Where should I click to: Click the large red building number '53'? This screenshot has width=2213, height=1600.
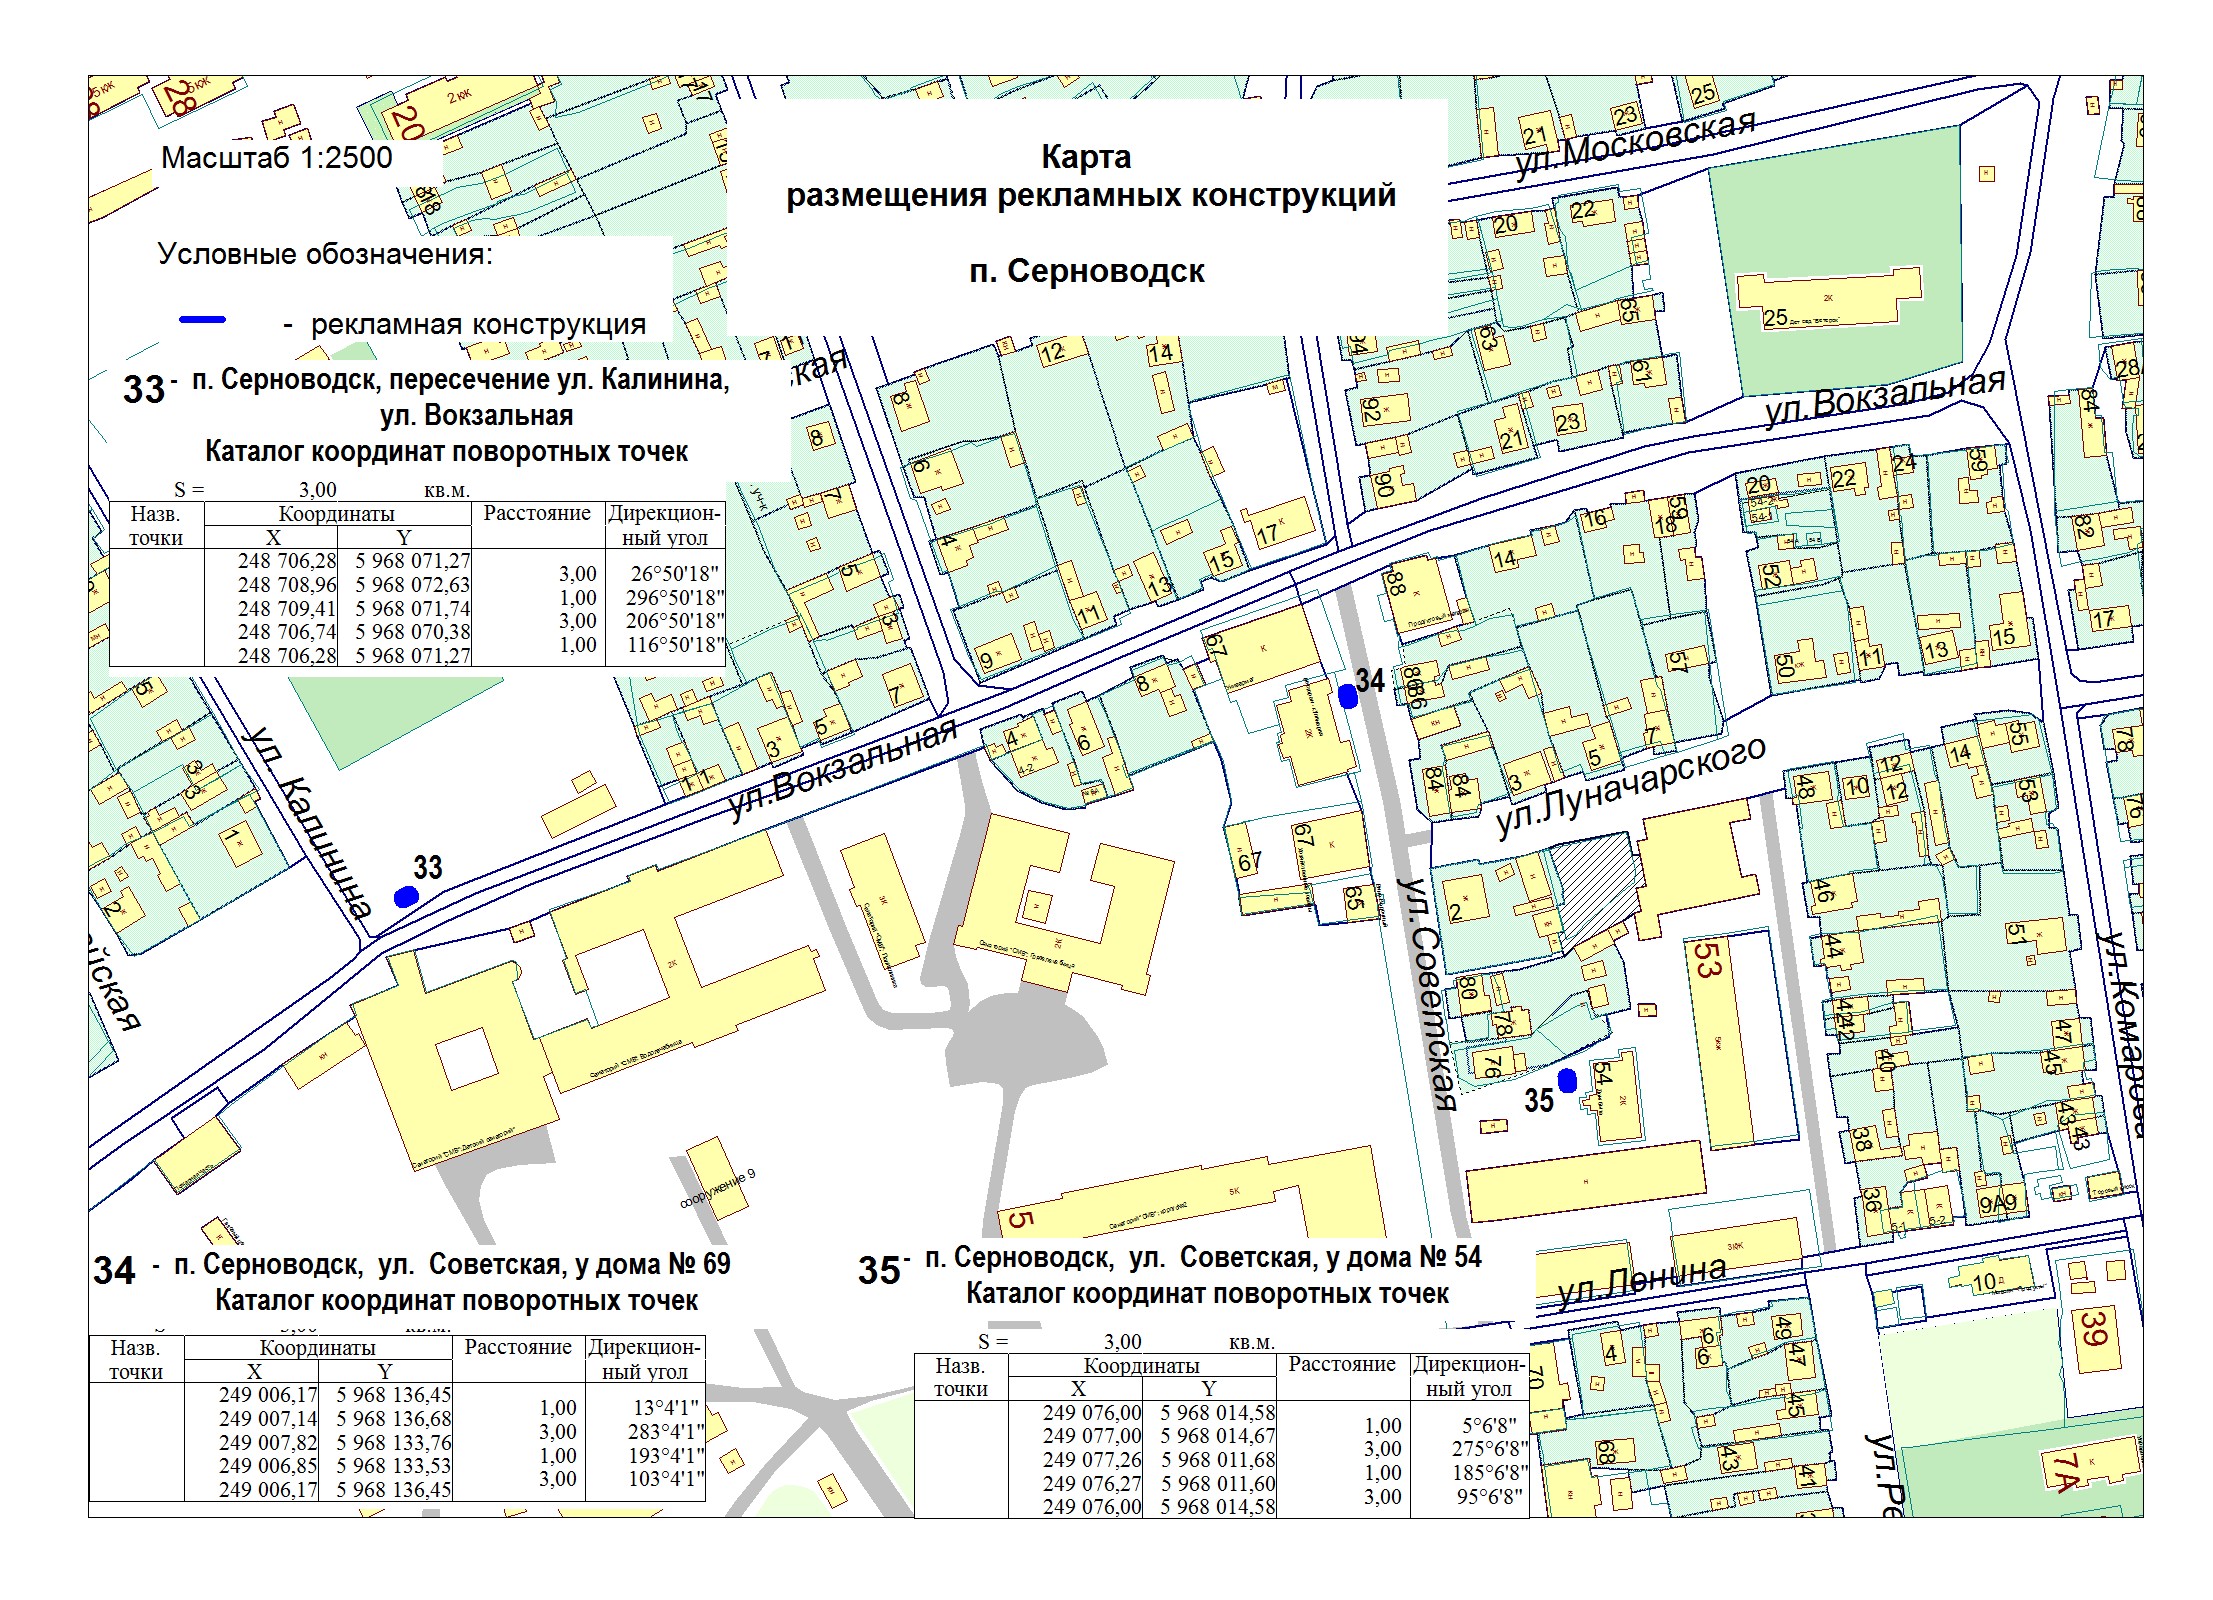[1706, 960]
